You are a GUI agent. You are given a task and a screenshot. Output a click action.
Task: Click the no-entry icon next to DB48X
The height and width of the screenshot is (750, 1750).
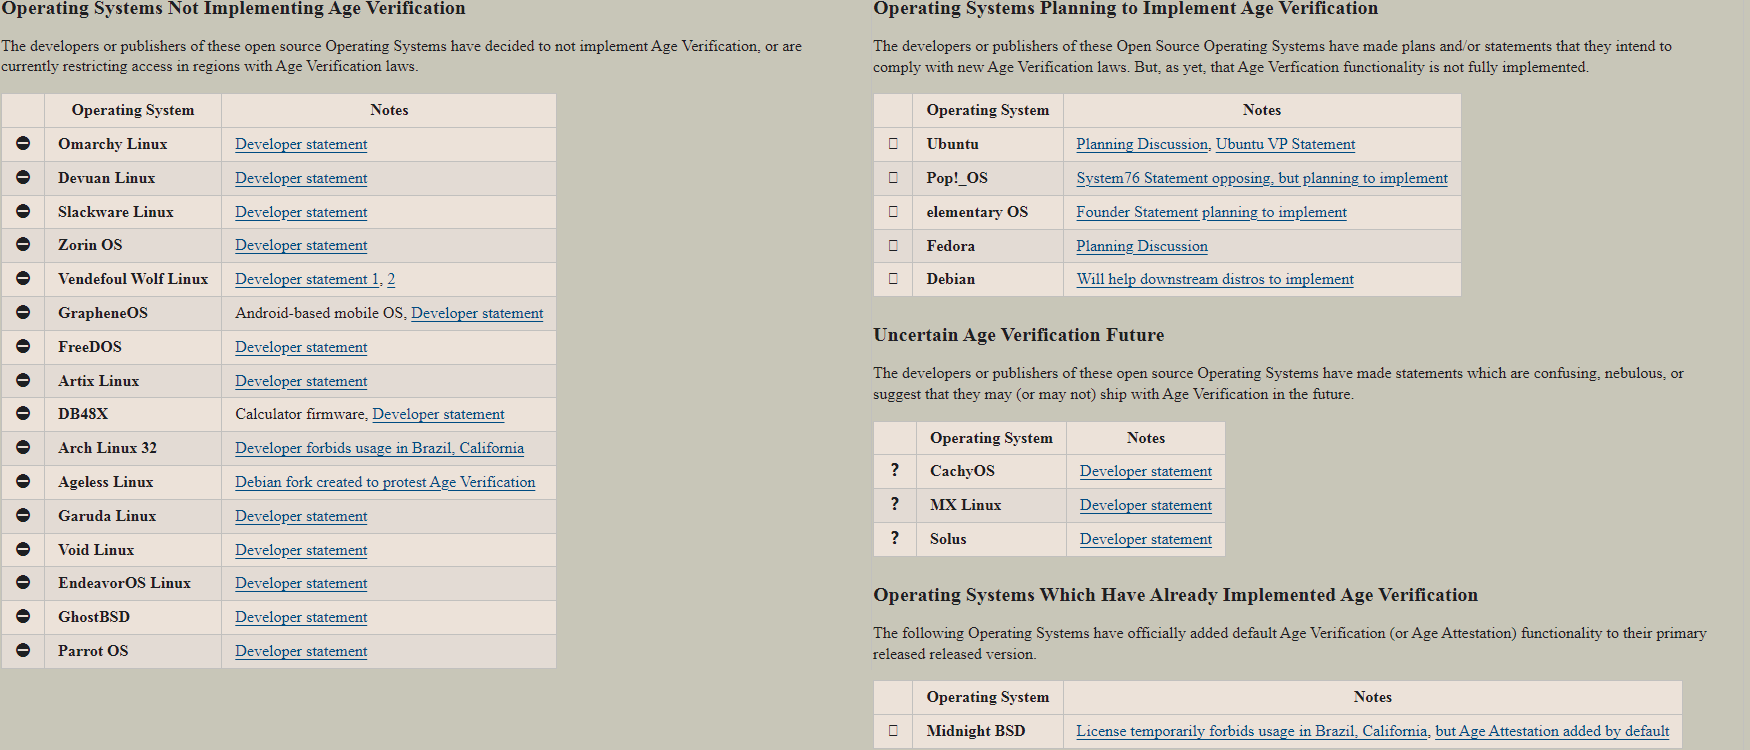click(x=23, y=414)
